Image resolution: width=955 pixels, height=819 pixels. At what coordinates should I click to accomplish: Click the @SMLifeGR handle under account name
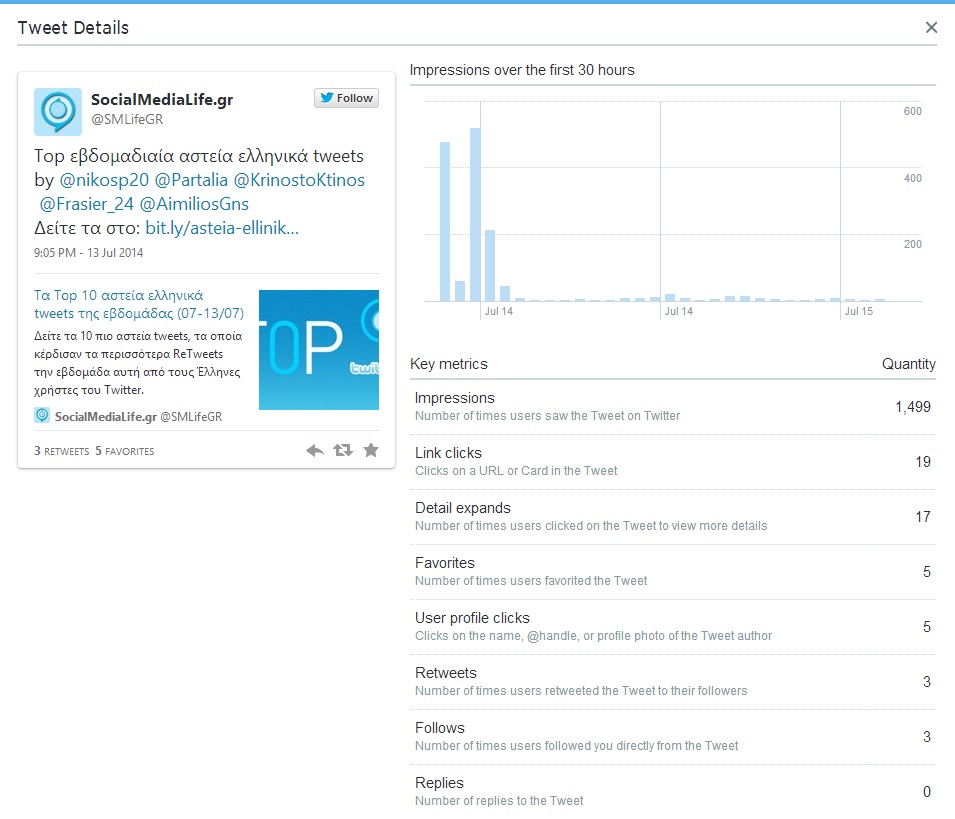(127, 119)
